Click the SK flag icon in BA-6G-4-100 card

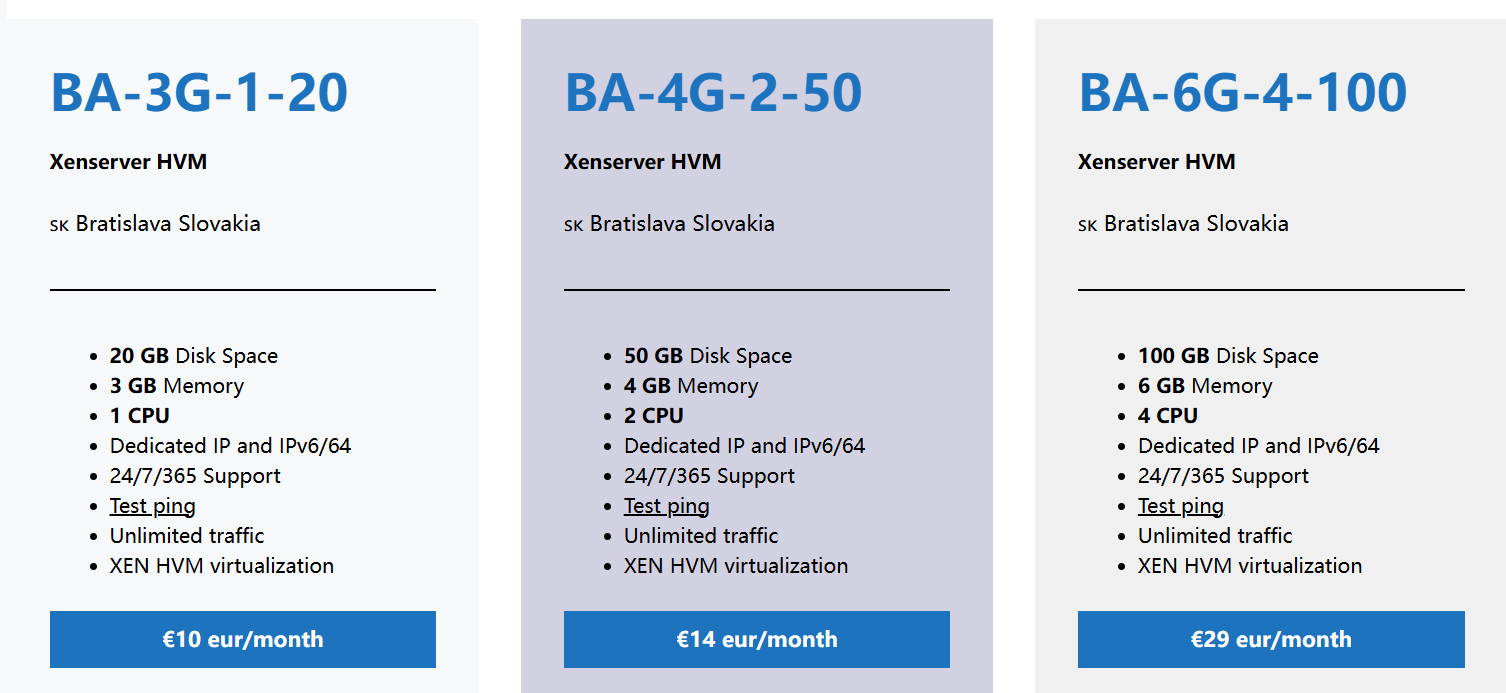click(x=1087, y=225)
